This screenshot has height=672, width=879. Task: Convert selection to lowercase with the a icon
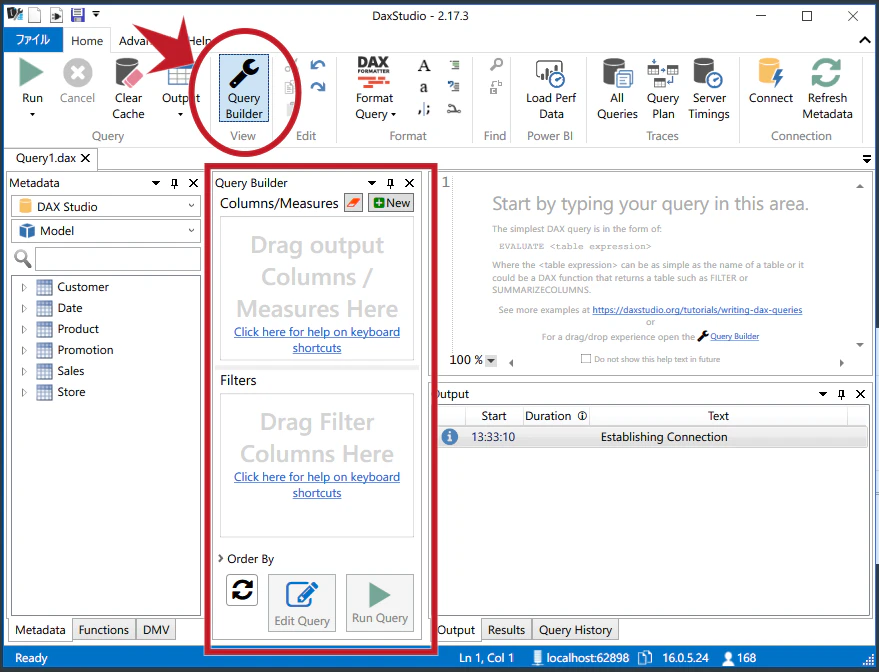tap(424, 87)
